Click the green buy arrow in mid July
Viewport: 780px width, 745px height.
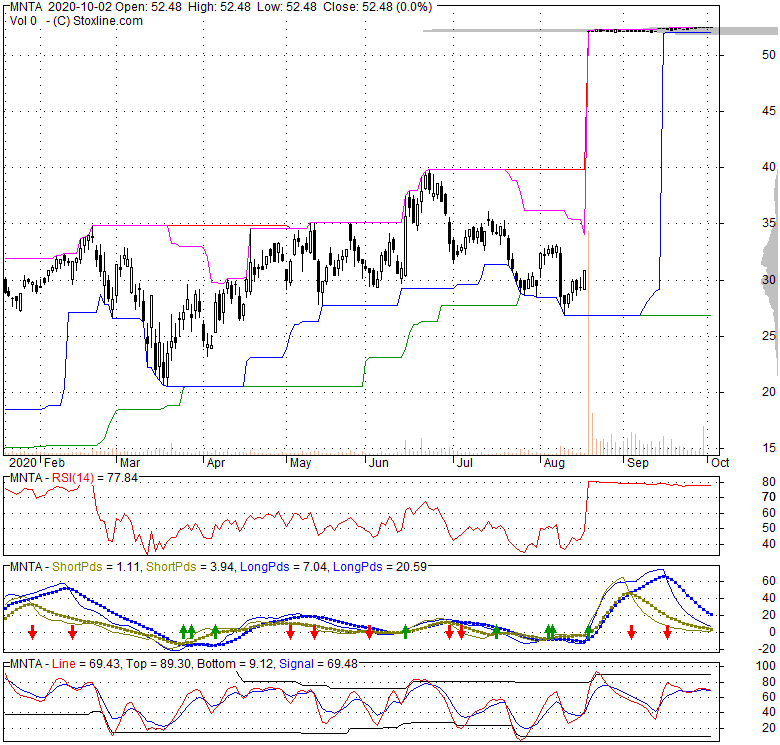pos(496,632)
